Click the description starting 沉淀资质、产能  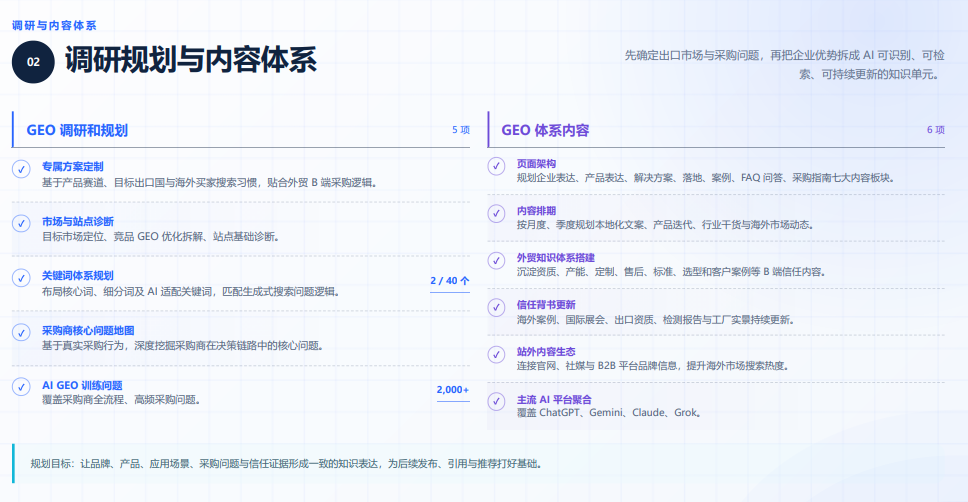(671, 272)
